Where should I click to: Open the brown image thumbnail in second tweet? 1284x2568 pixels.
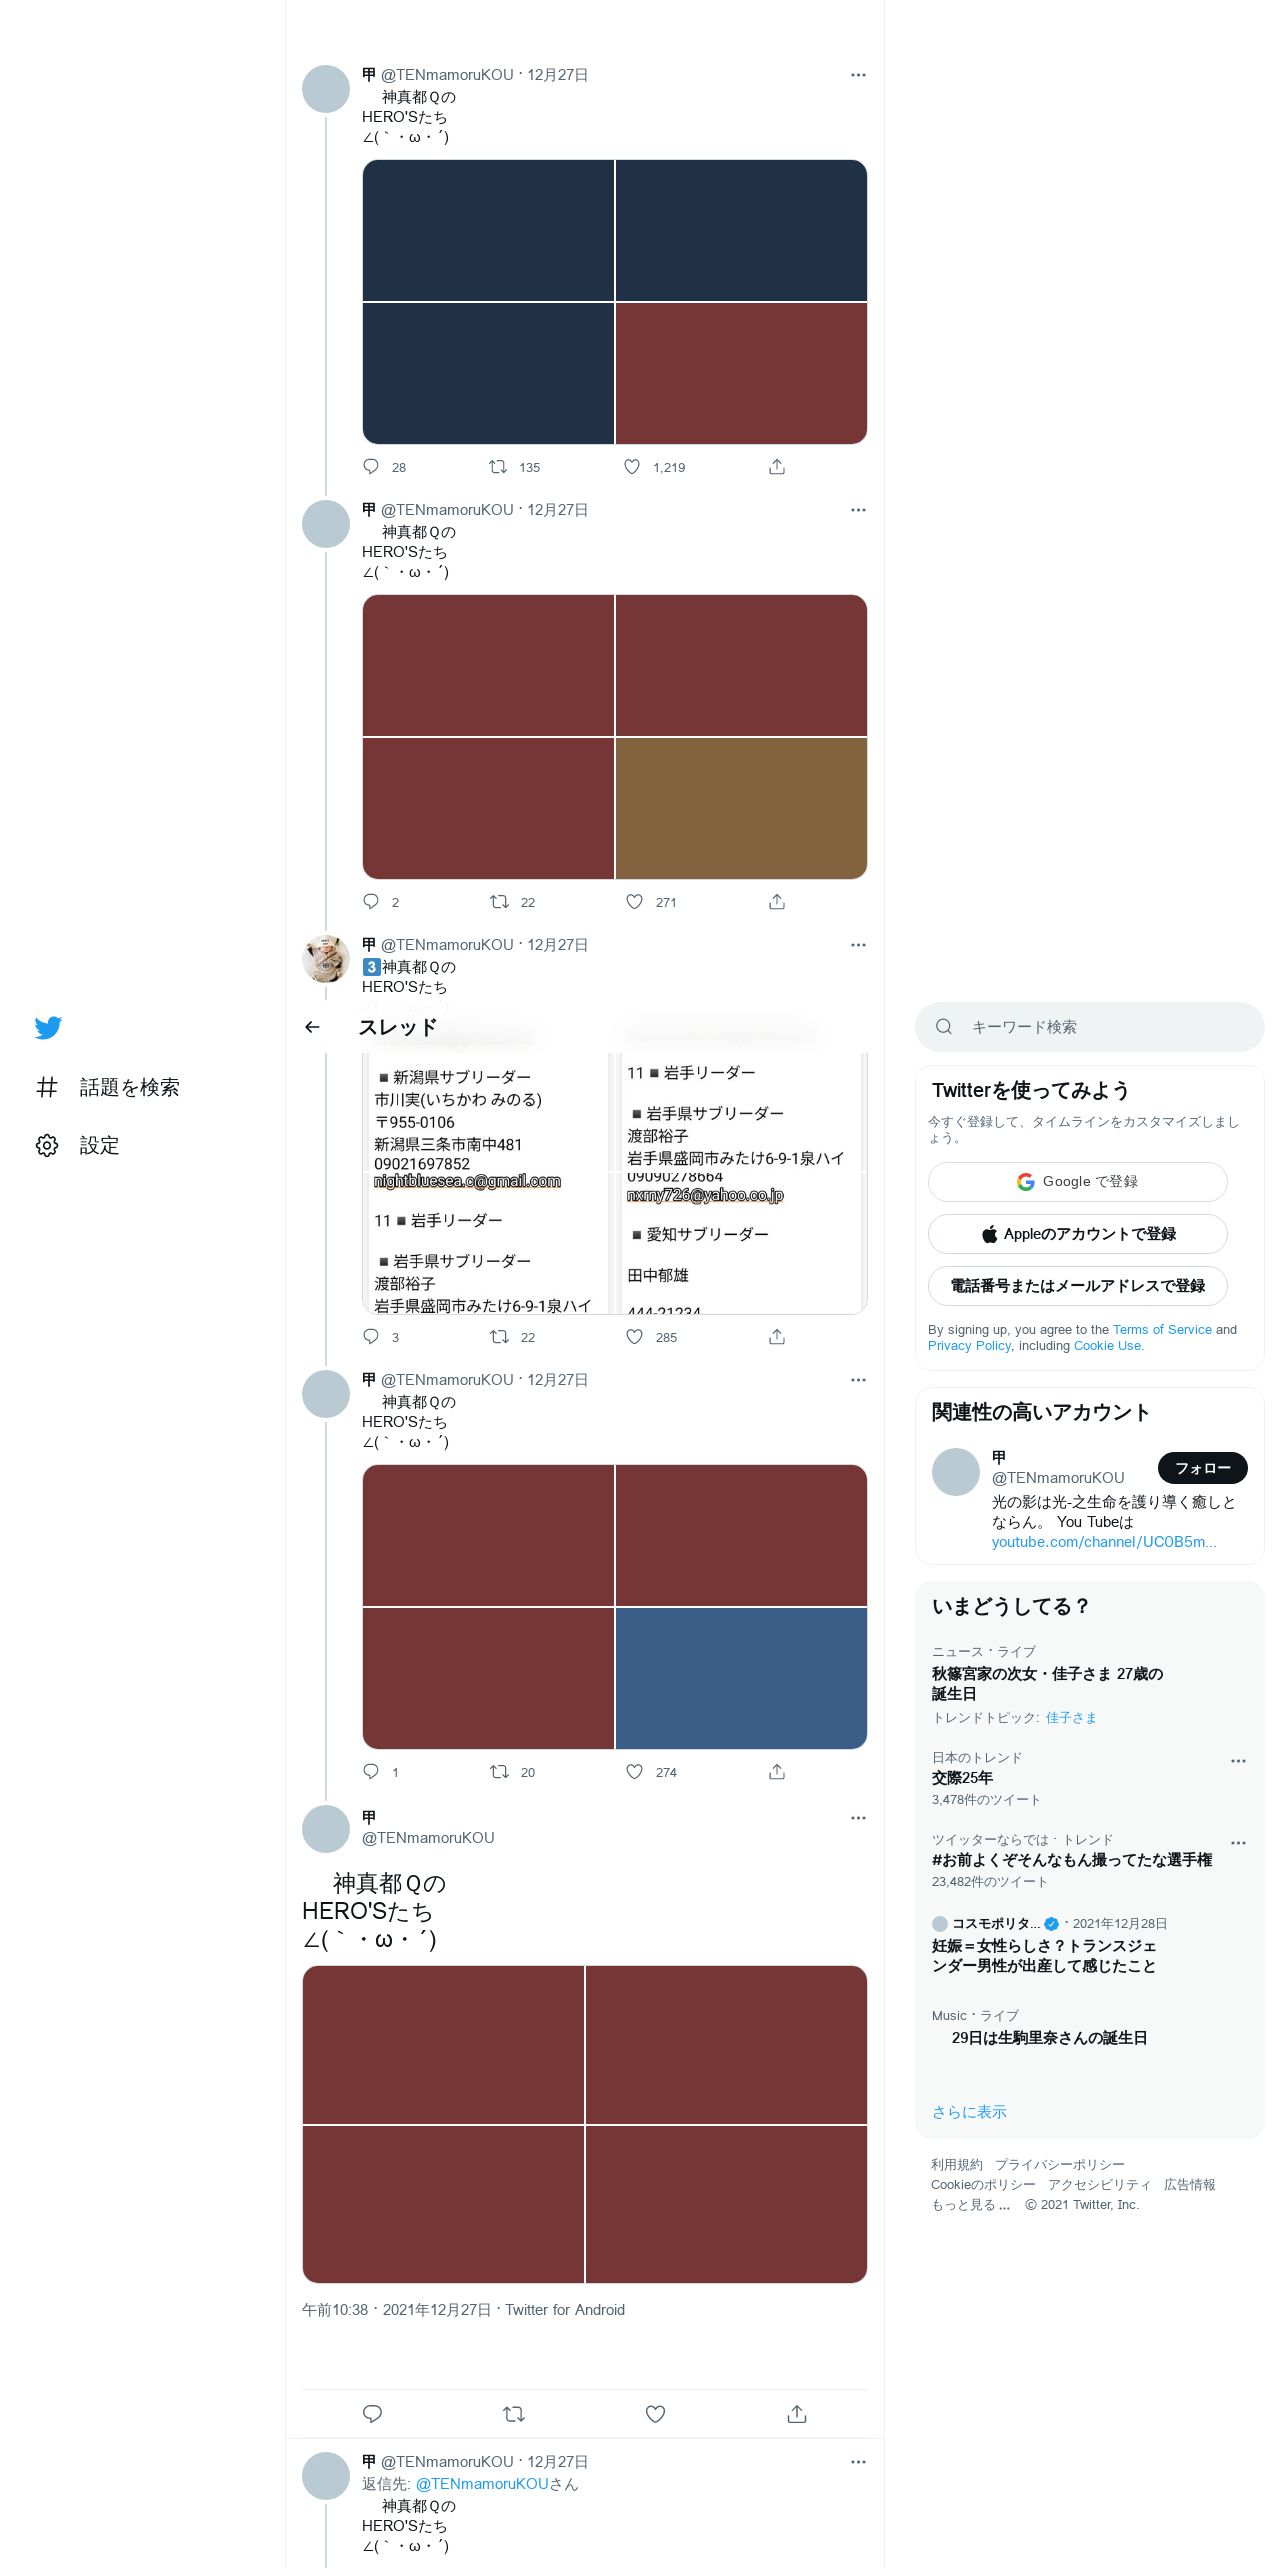(741, 809)
